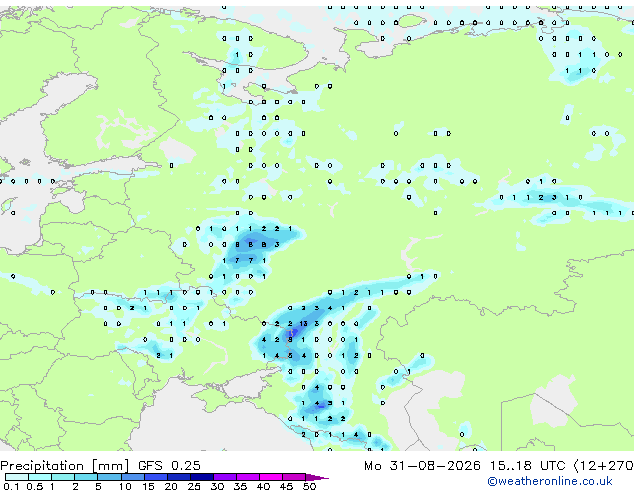Image resolution: width=634 pixels, height=490 pixels.
Task: Pick the 15–20 mm legend swatch
Action: click(156, 477)
